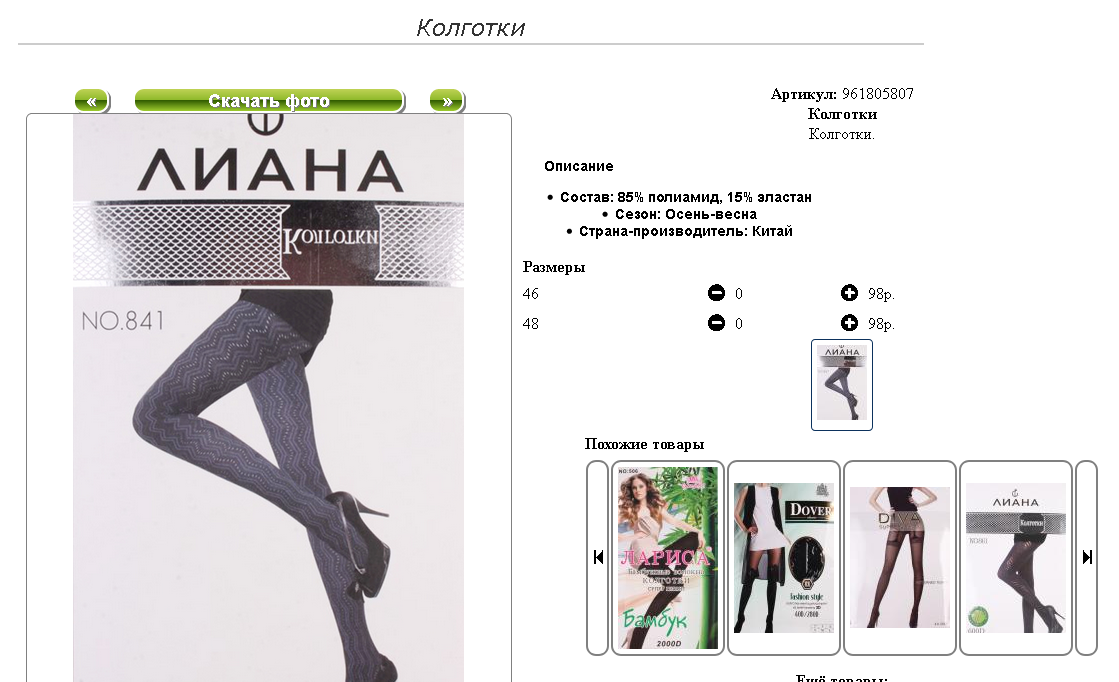The image size is (1119, 682).
Task: Increase quantity for size 48
Action: tap(849, 323)
